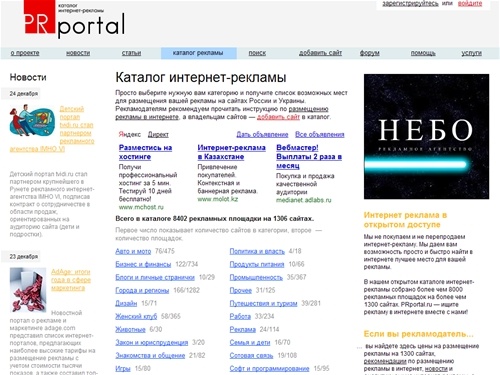Open 'Женский клуб' category
This screenshot has width=500, height=375.
click(136, 317)
